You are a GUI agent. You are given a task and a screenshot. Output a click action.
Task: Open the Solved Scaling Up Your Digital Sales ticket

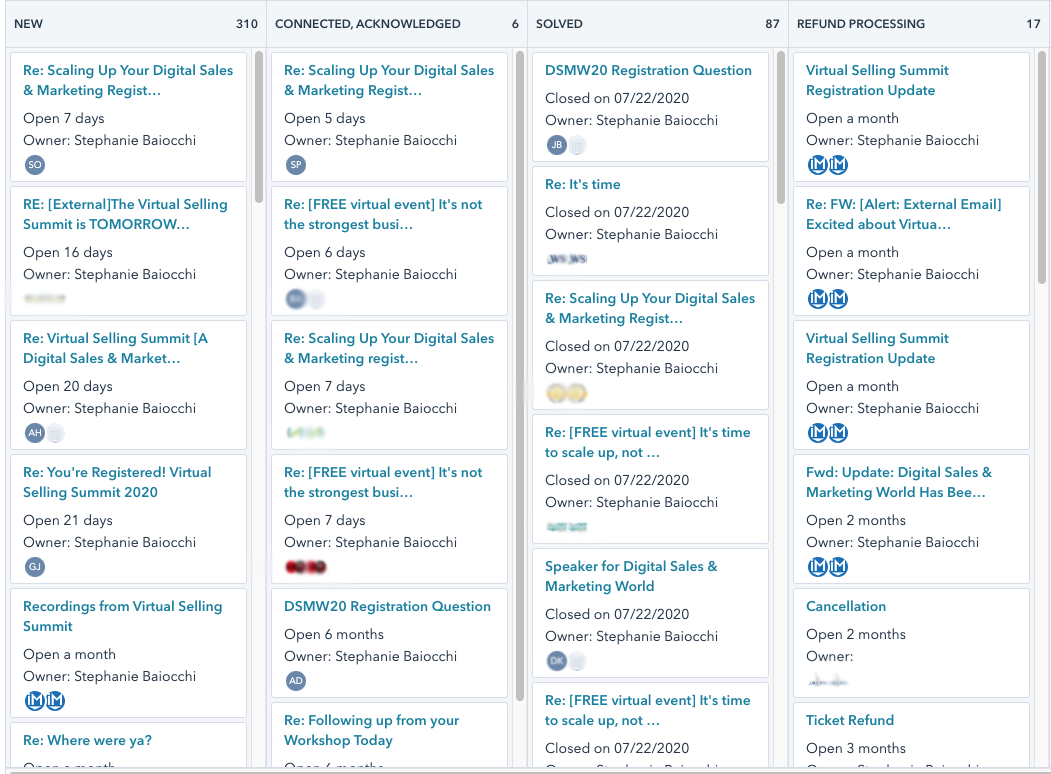(x=650, y=308)
